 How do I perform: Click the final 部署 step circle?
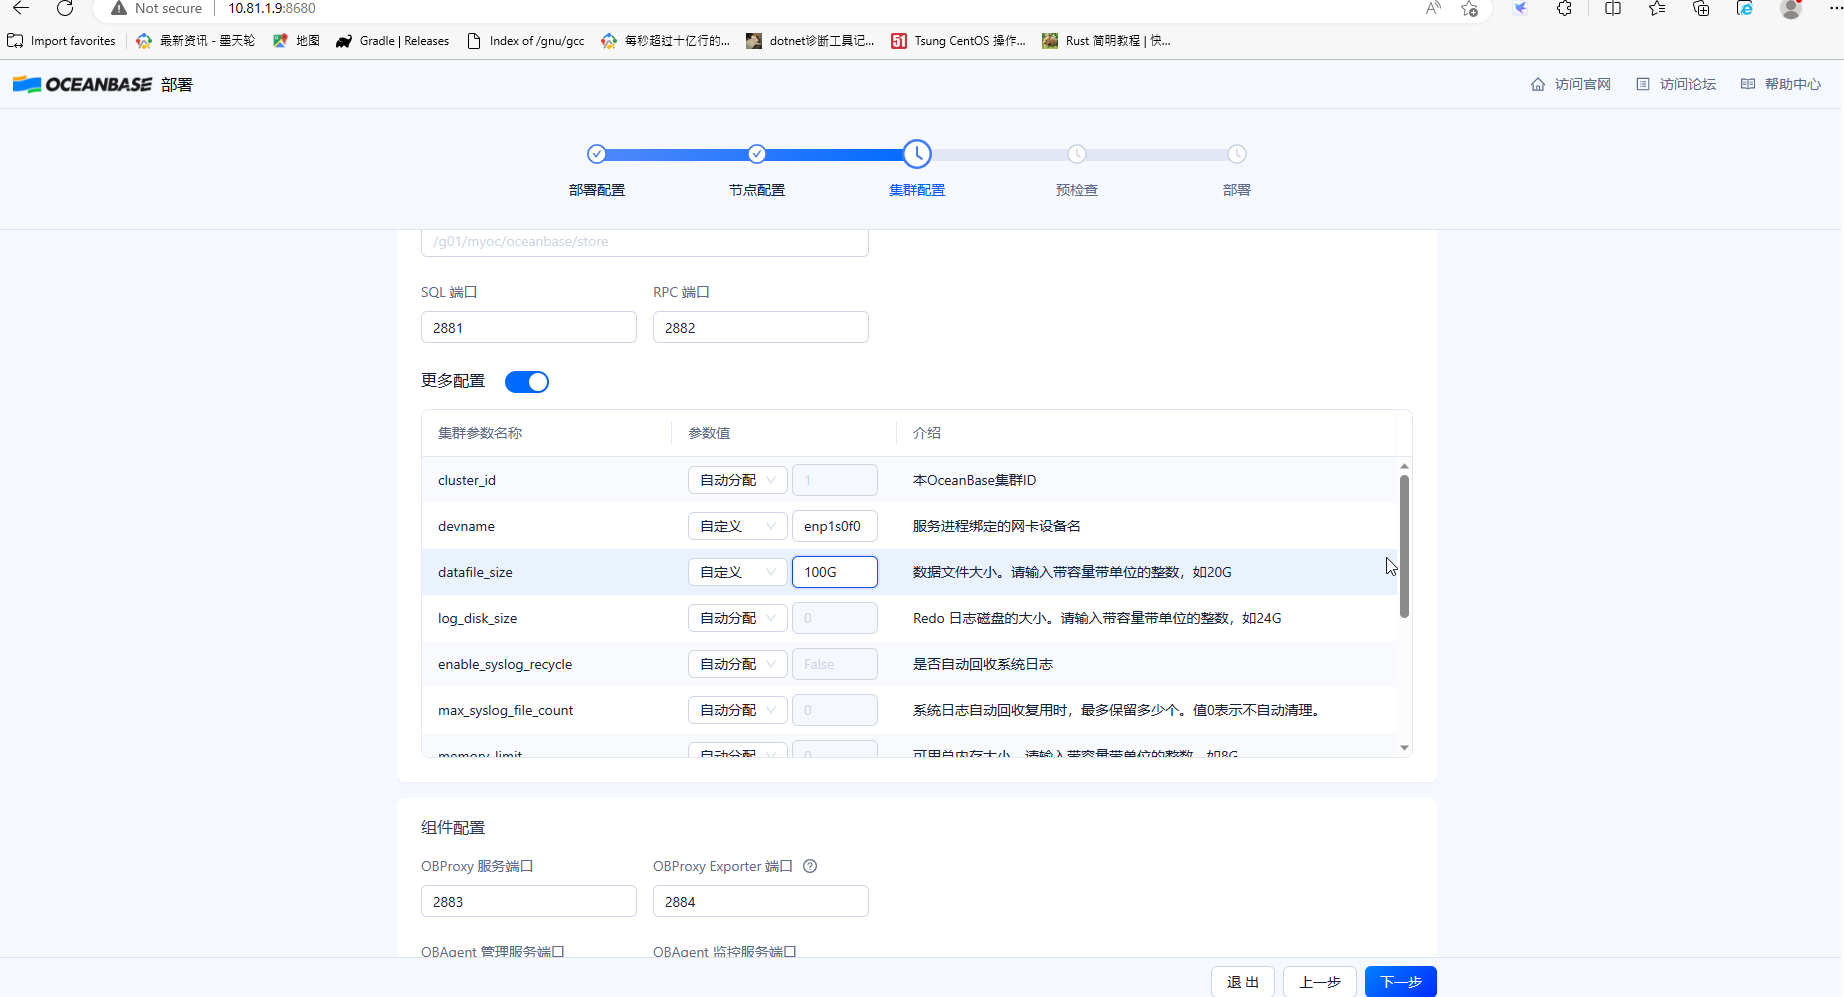click(1237, 154)
